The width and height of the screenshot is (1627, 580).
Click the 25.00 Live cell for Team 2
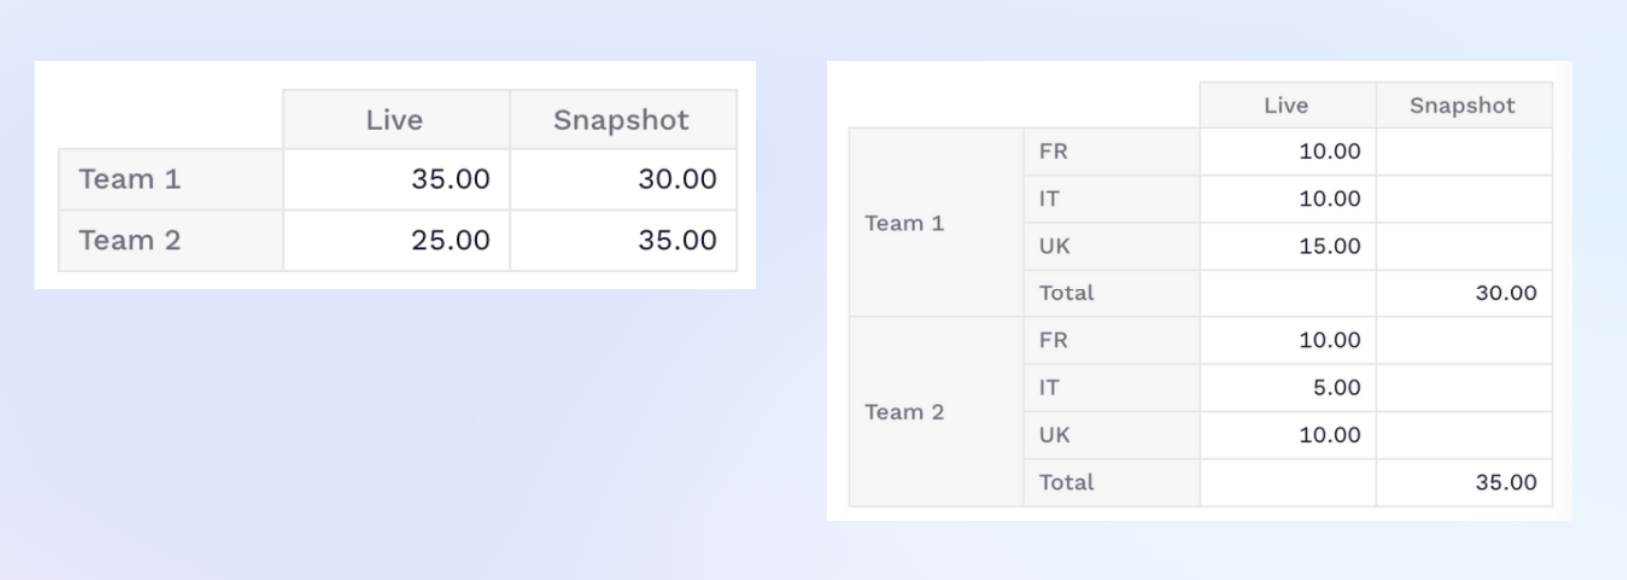click(x=396, y=240)
